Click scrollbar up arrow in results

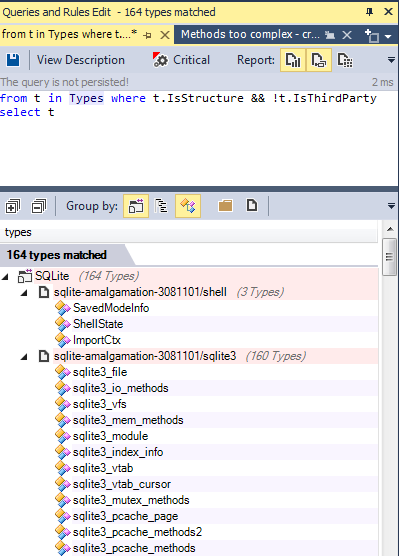(x=390, y=229)
